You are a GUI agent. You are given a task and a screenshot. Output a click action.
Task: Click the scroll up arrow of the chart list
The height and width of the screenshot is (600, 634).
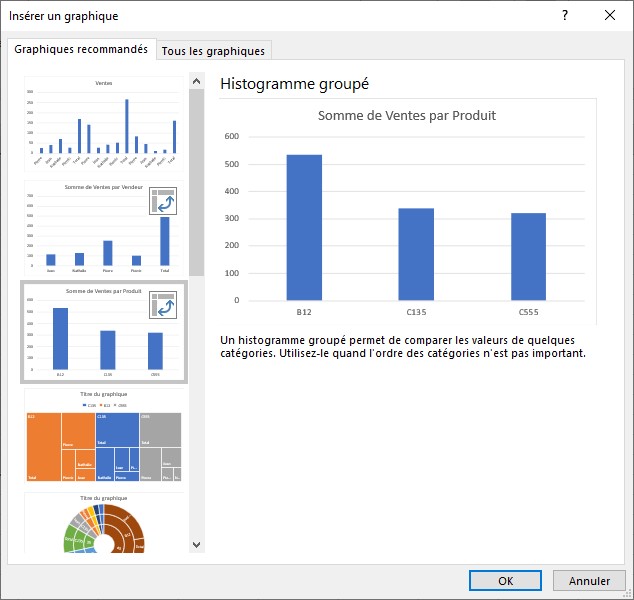[196, 82]
